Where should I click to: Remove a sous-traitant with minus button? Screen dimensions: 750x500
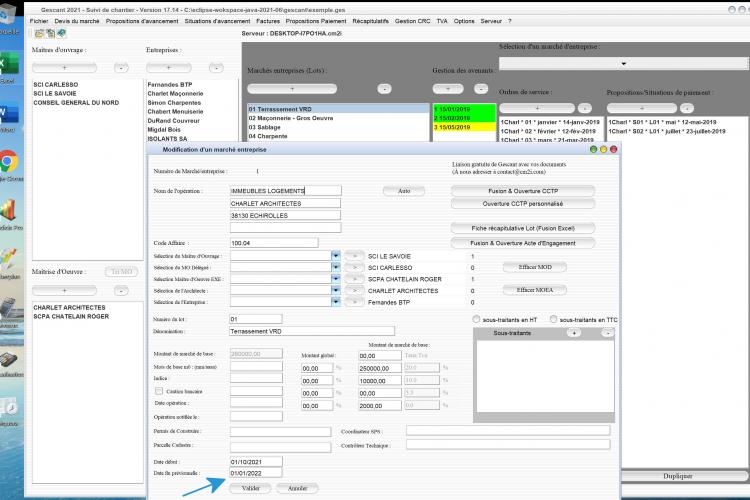tap(607, 333)
